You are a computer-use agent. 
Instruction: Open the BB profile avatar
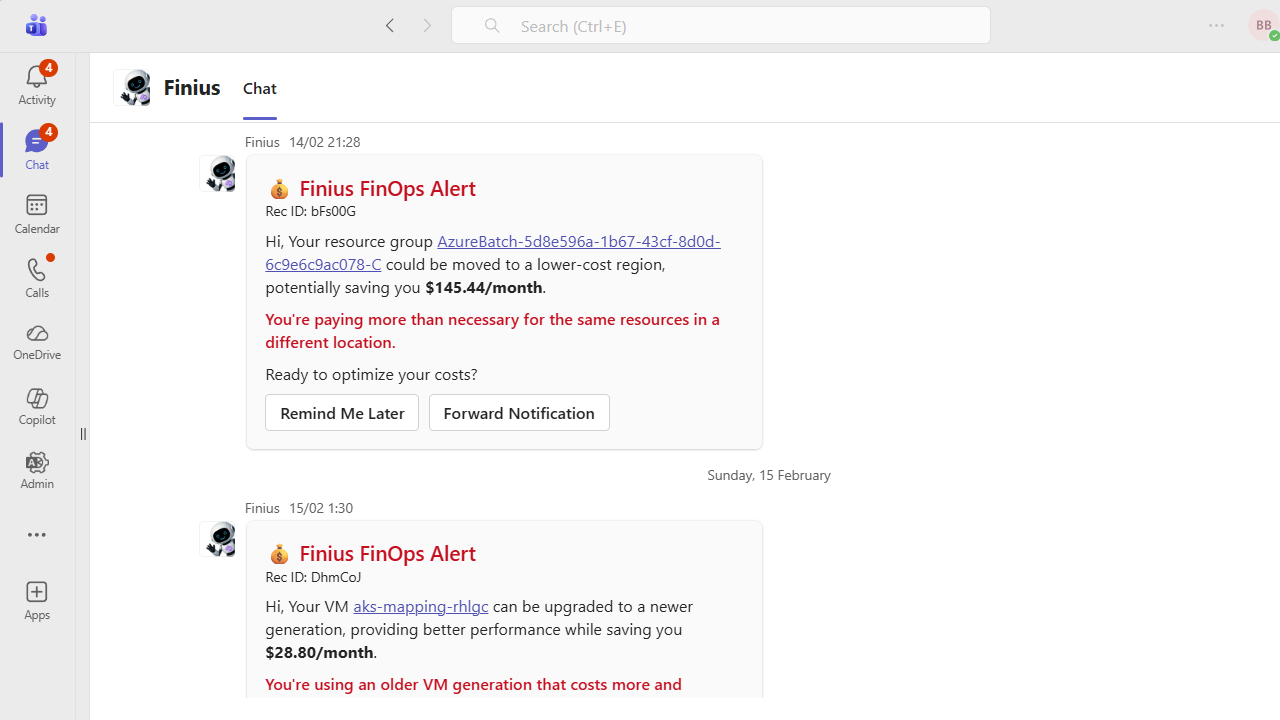[x=1263, y=25]
